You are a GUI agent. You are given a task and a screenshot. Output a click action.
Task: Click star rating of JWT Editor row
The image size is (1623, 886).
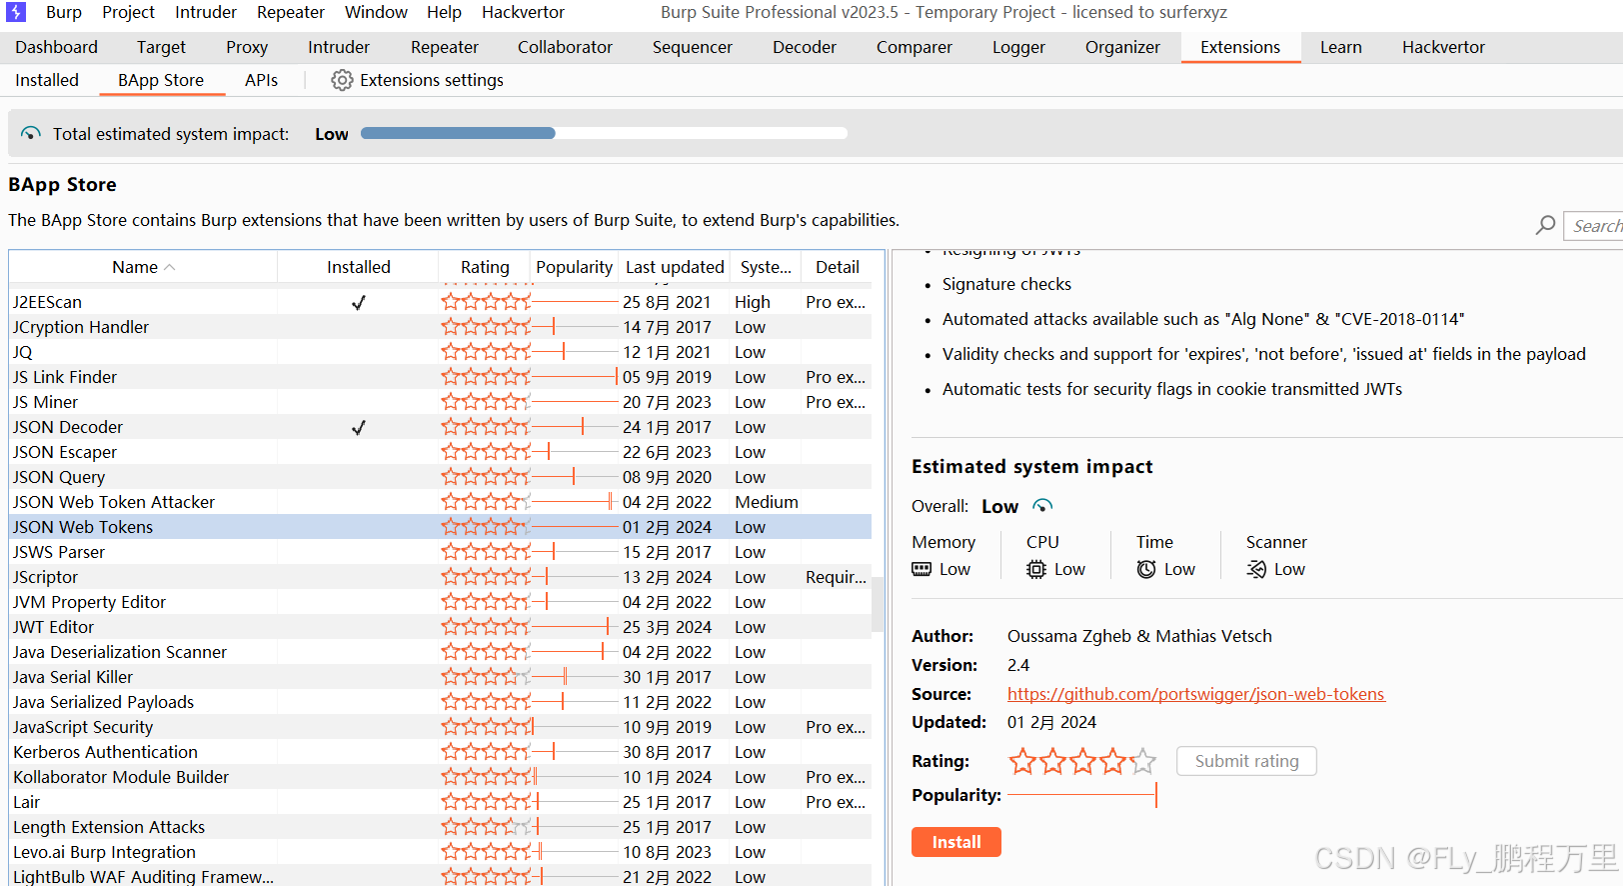pyautogui.click(x=485, y=627)
